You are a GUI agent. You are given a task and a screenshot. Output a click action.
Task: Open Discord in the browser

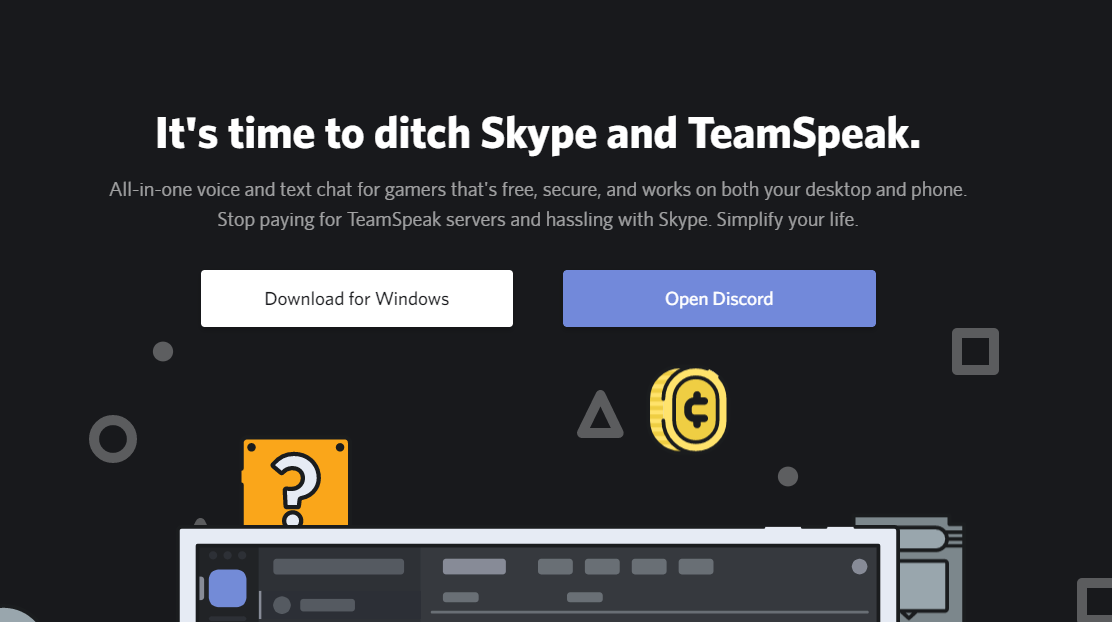click(719, 299)
